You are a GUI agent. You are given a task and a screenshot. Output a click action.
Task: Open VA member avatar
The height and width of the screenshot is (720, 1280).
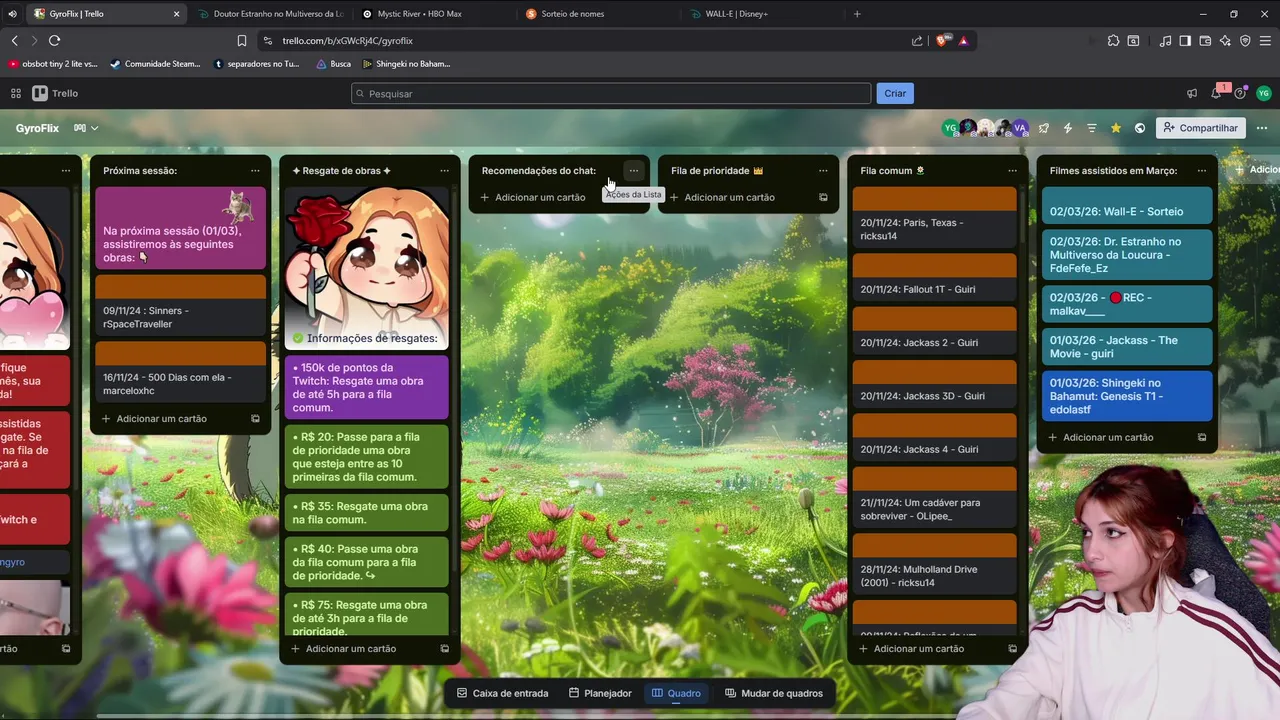click(x=1020, y=128)
